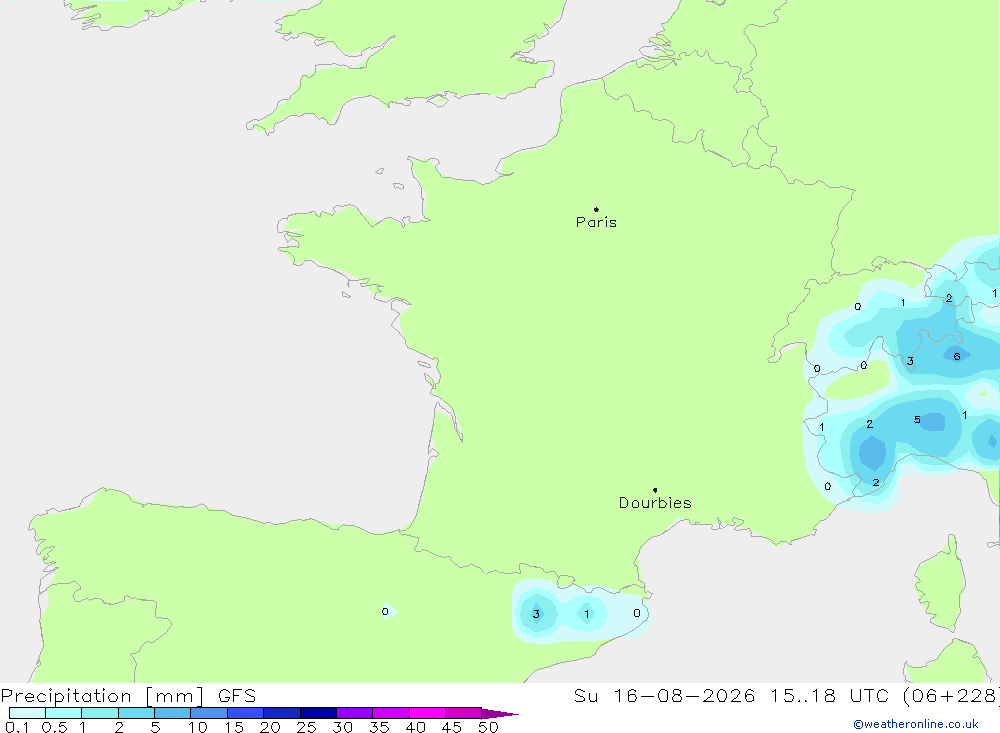
Task: Click the '25' legend scale label
Action: 307,727
